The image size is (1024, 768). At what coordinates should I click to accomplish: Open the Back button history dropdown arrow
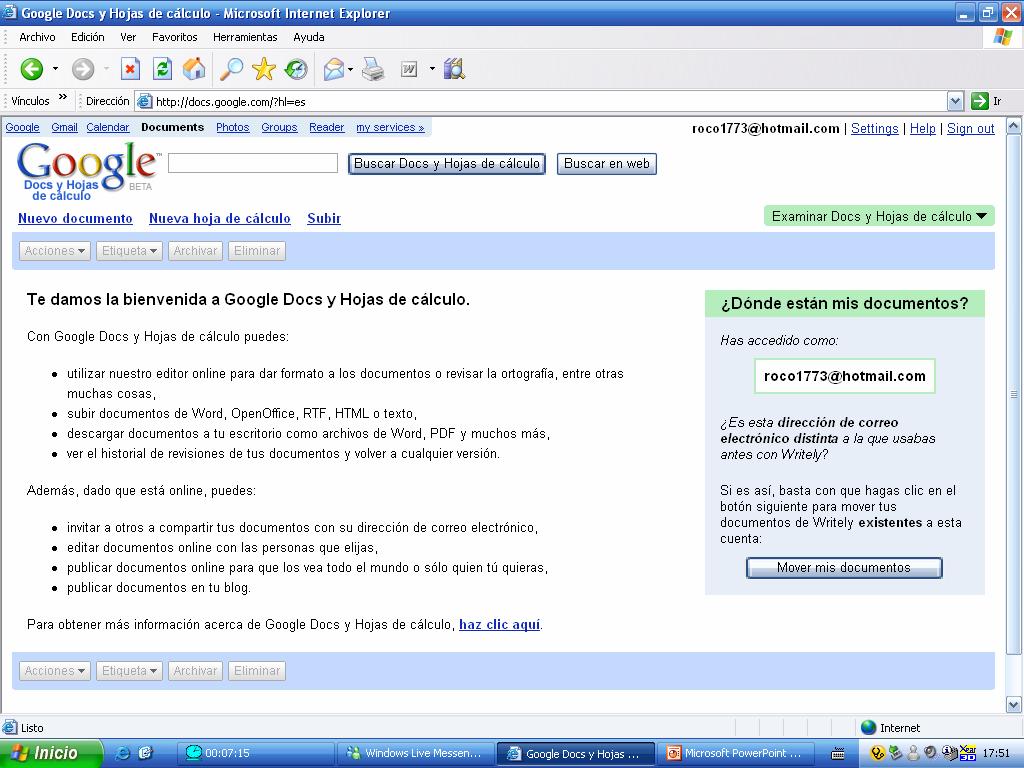[x=56, y=69]
